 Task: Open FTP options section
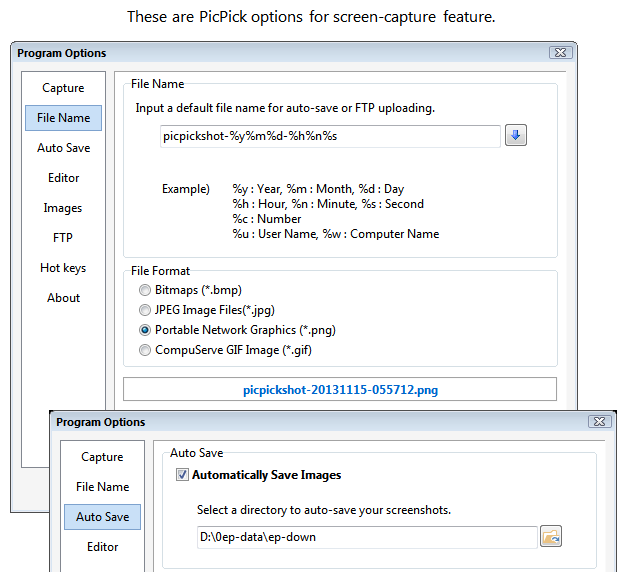(63, 238)
